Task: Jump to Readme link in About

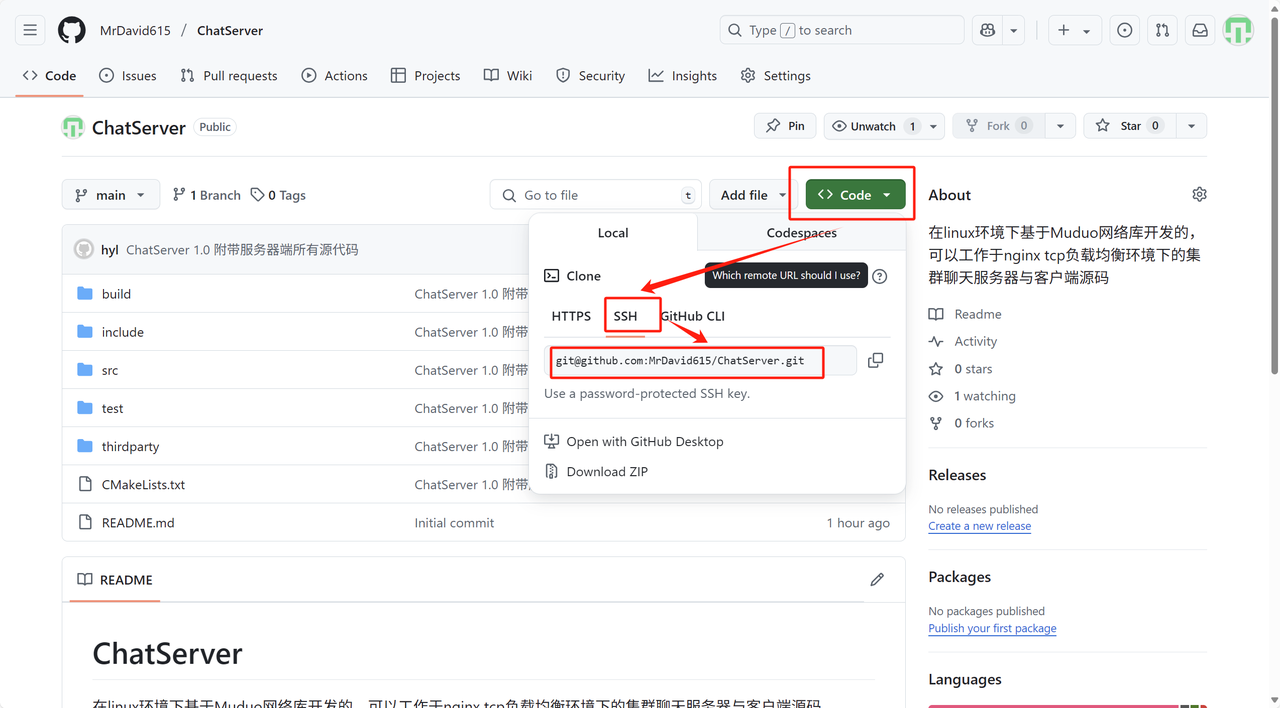Action: [x=965, y=314]
